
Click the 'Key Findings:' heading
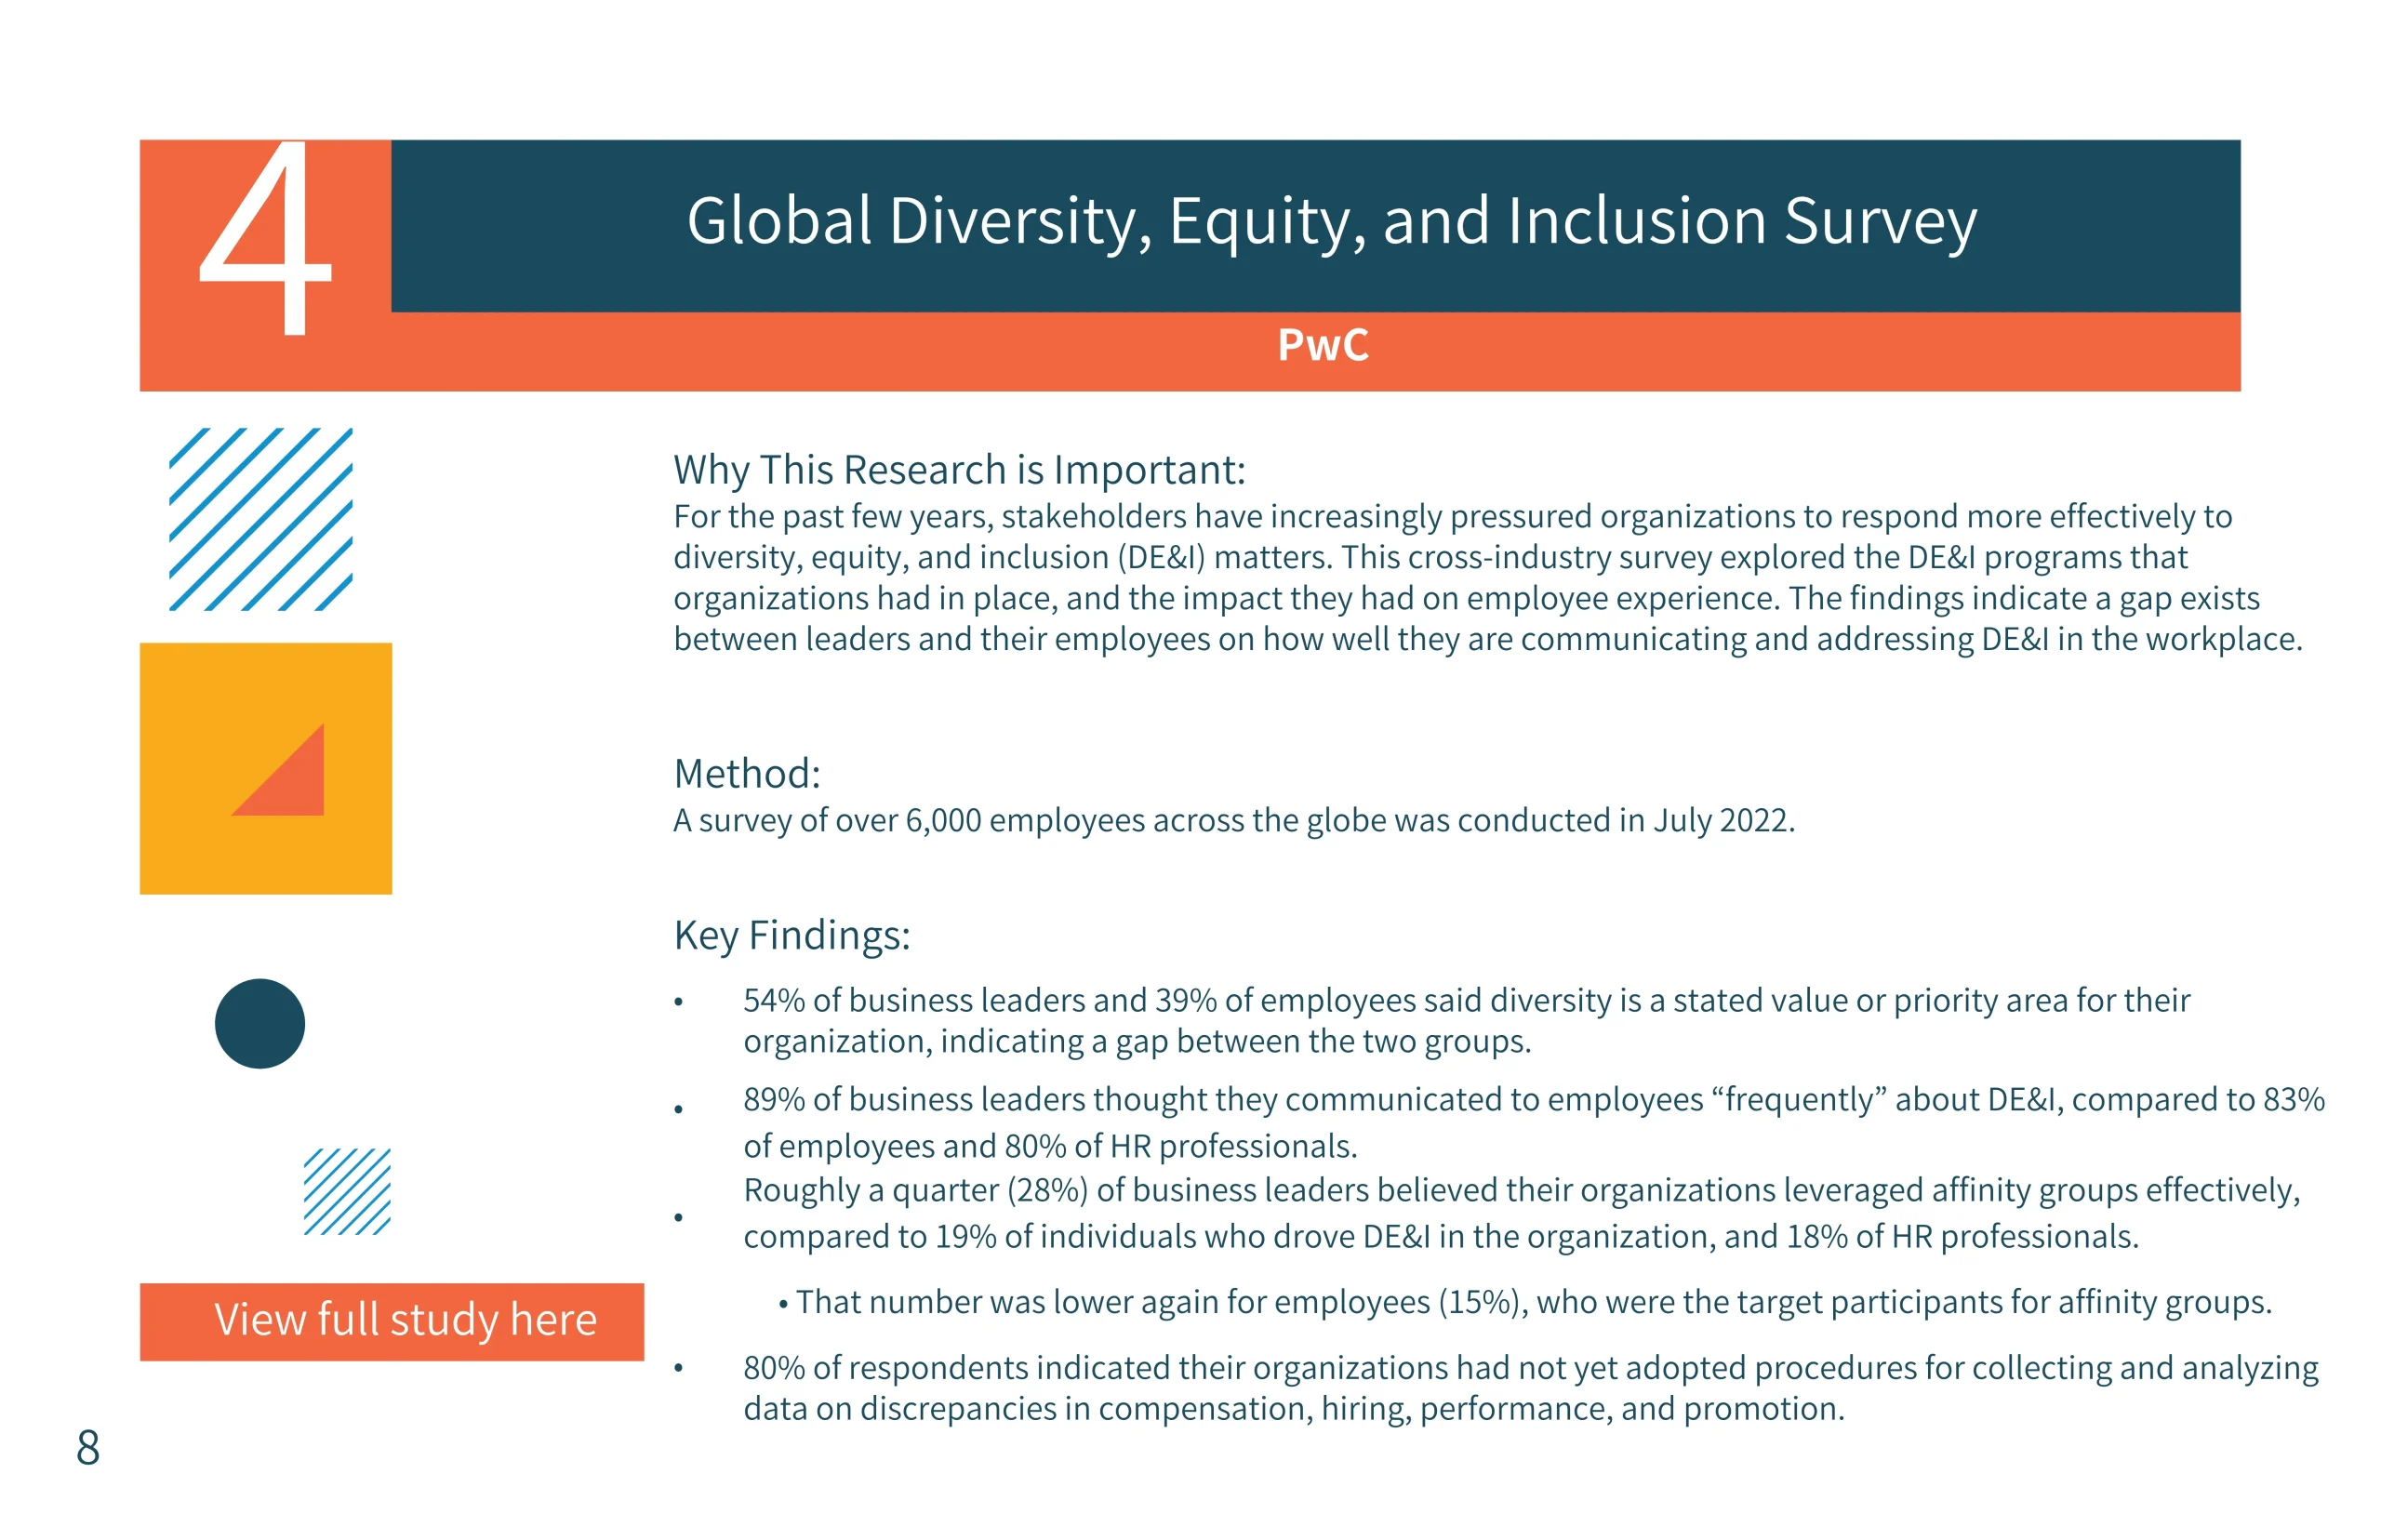coord(791,936)
